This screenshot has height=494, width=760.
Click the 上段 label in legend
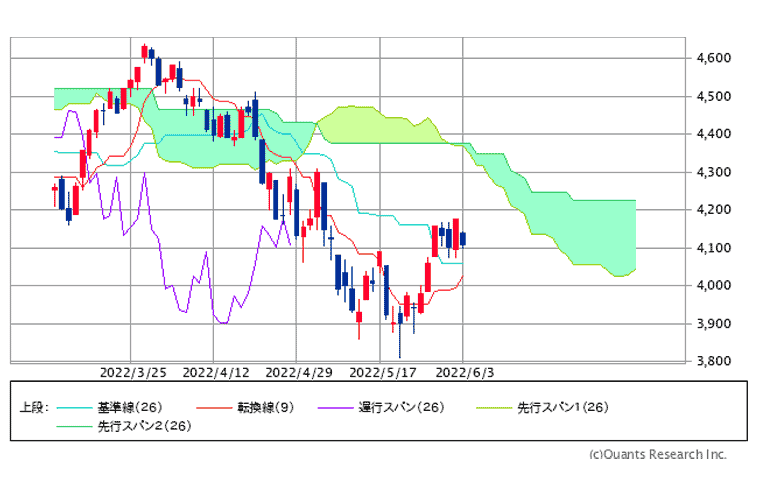pos(34,407)
